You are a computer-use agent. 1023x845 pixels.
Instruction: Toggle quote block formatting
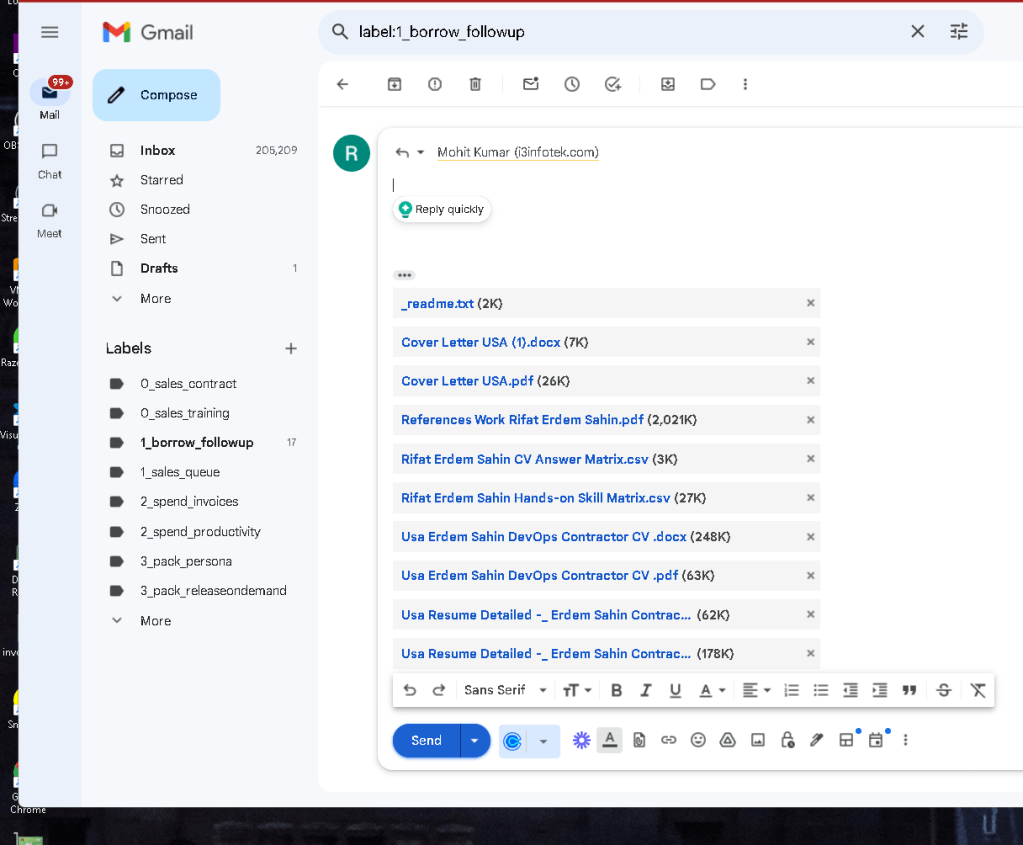pyautogui.click(x=909, y=690)
